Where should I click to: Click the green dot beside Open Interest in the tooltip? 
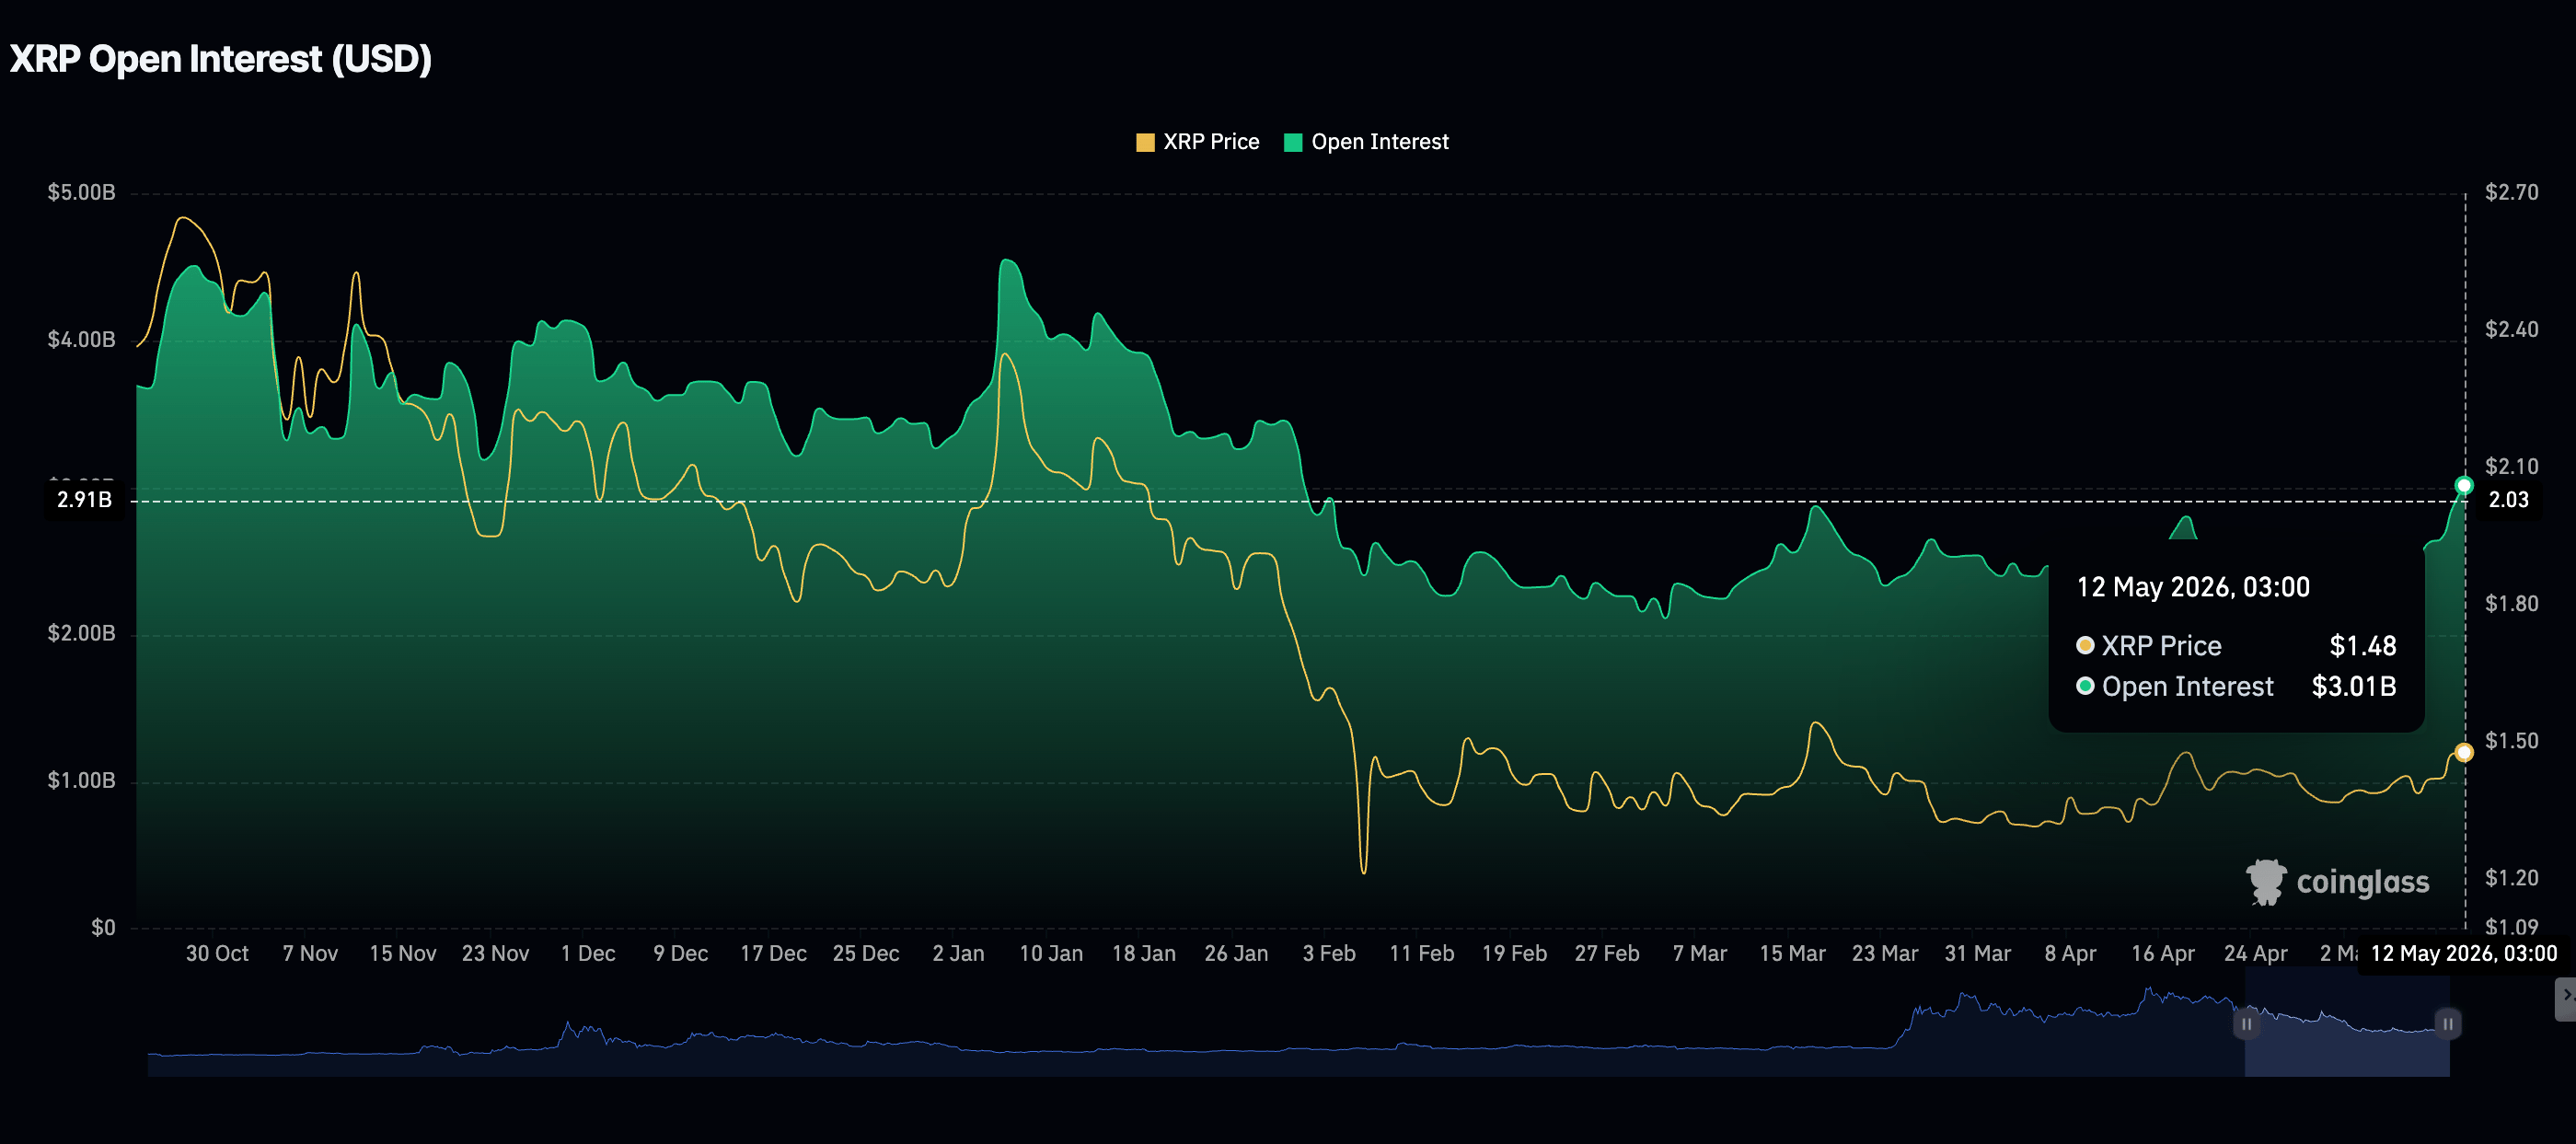click(2085, 686)
